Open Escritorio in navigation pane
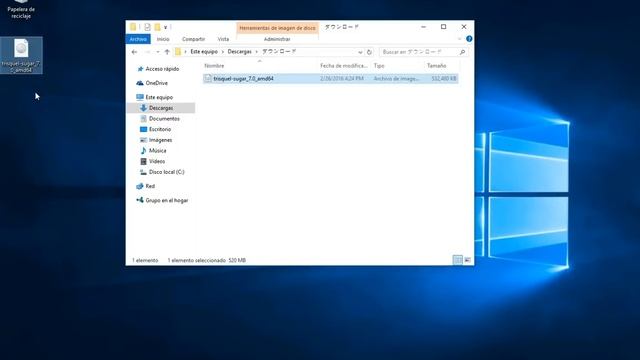 (x=160, y=129)
